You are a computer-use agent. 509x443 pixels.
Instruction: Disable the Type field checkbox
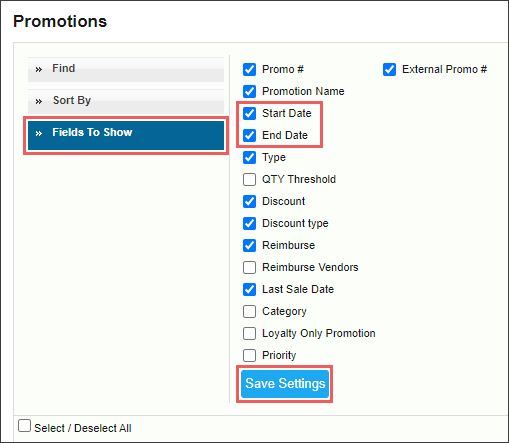pyautogui.click(x=249, y=158)
